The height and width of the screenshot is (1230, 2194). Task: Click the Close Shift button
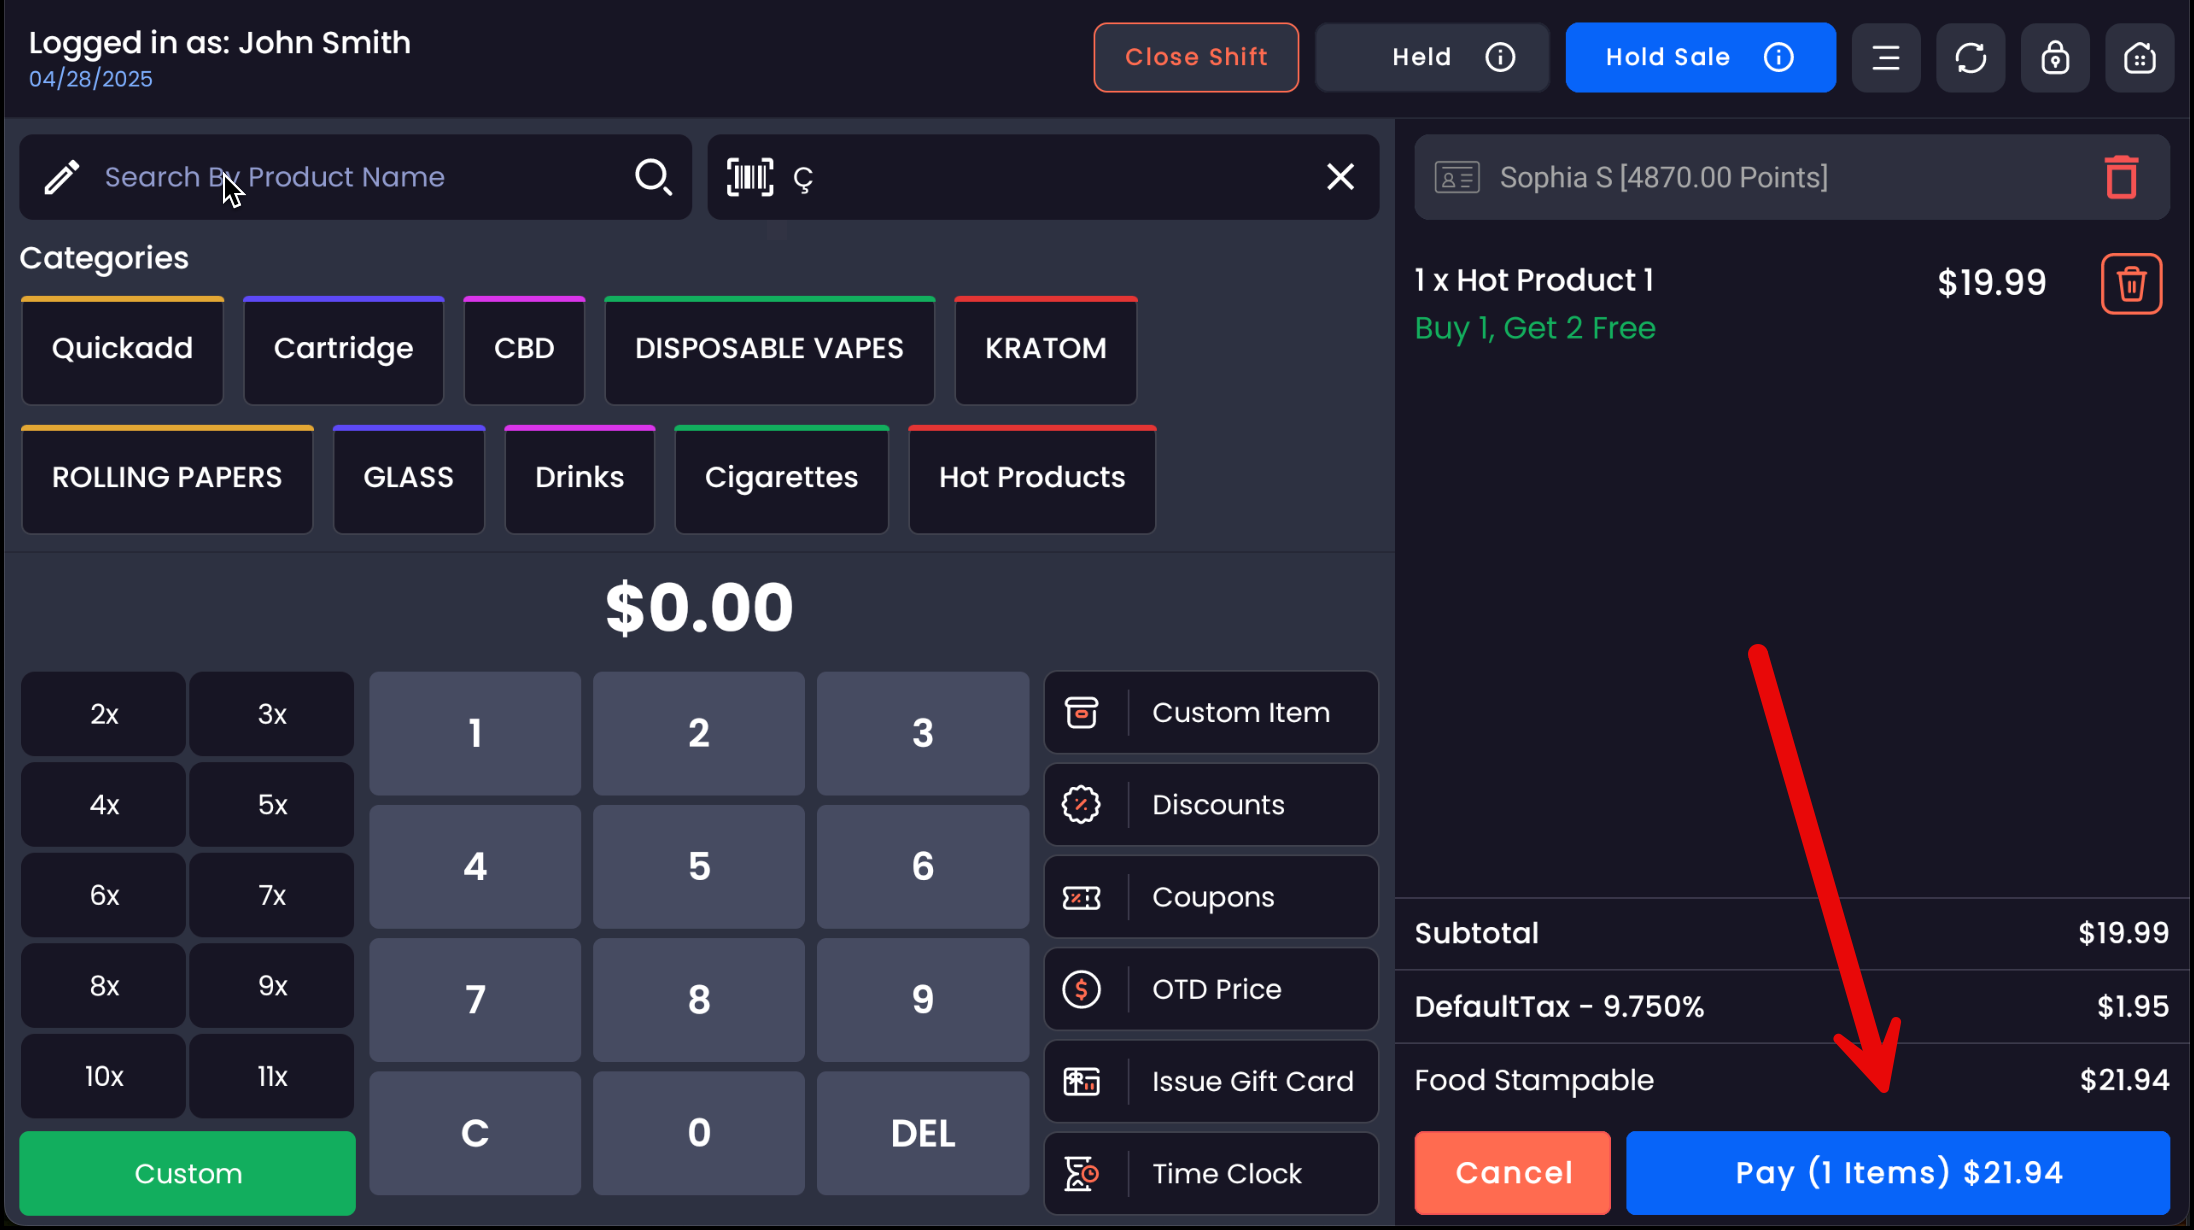(x=1196, y=57)
